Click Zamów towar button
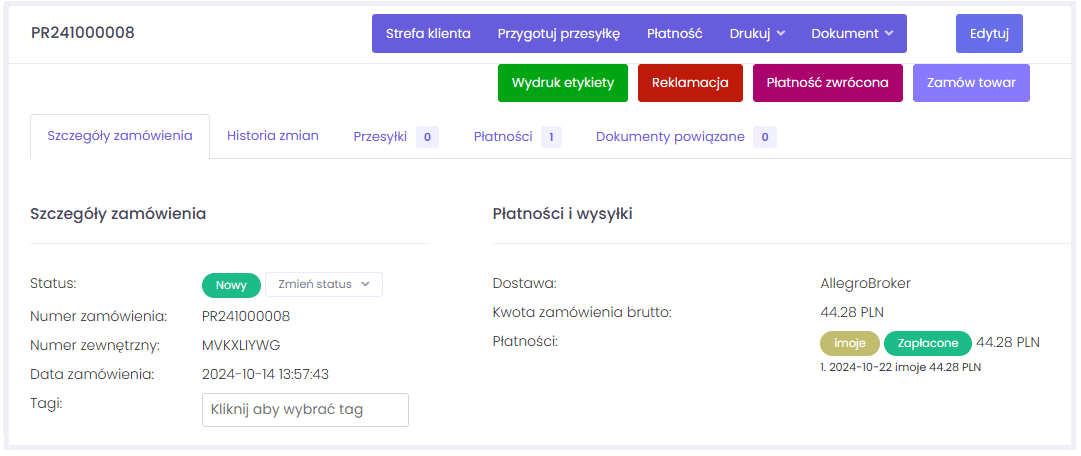 [971, 83]
